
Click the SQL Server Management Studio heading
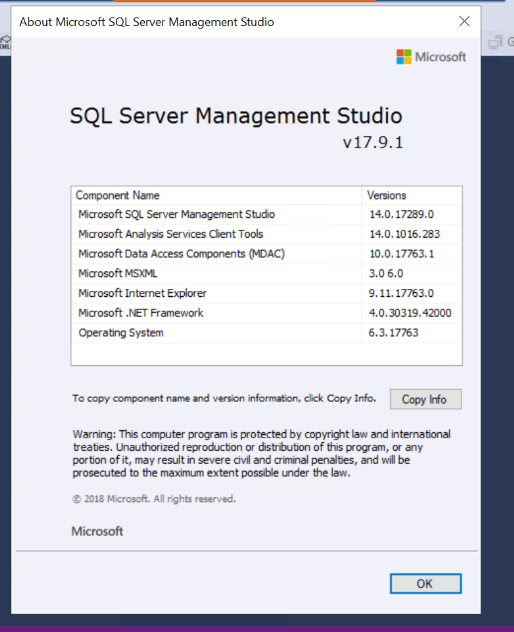[236, 116]
